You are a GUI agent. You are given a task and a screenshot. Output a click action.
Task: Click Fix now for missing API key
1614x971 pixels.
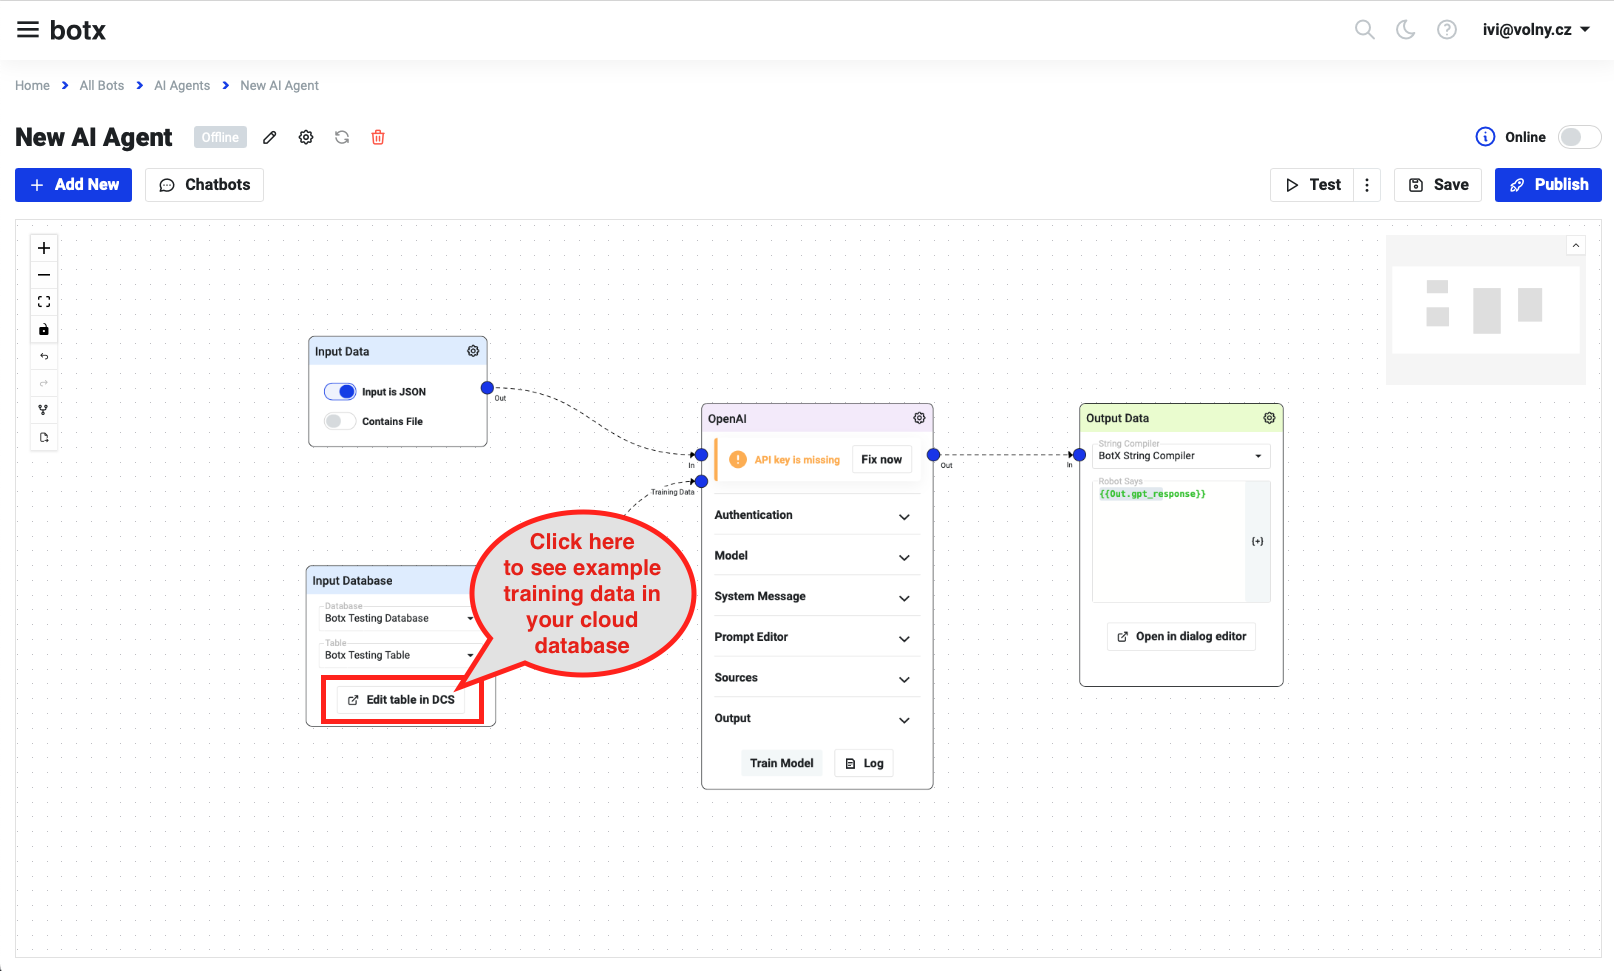pyautogui.click(x=881, y=460)
